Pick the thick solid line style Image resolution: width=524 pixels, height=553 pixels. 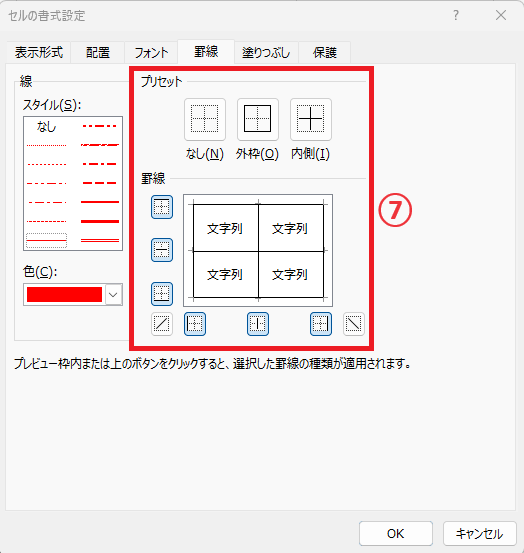[x=100, y=221]
